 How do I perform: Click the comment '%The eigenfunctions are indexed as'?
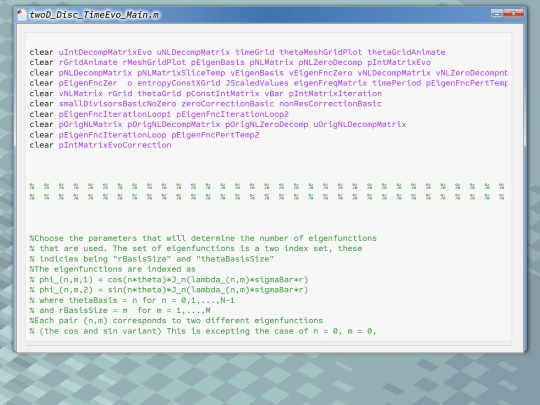112,269
